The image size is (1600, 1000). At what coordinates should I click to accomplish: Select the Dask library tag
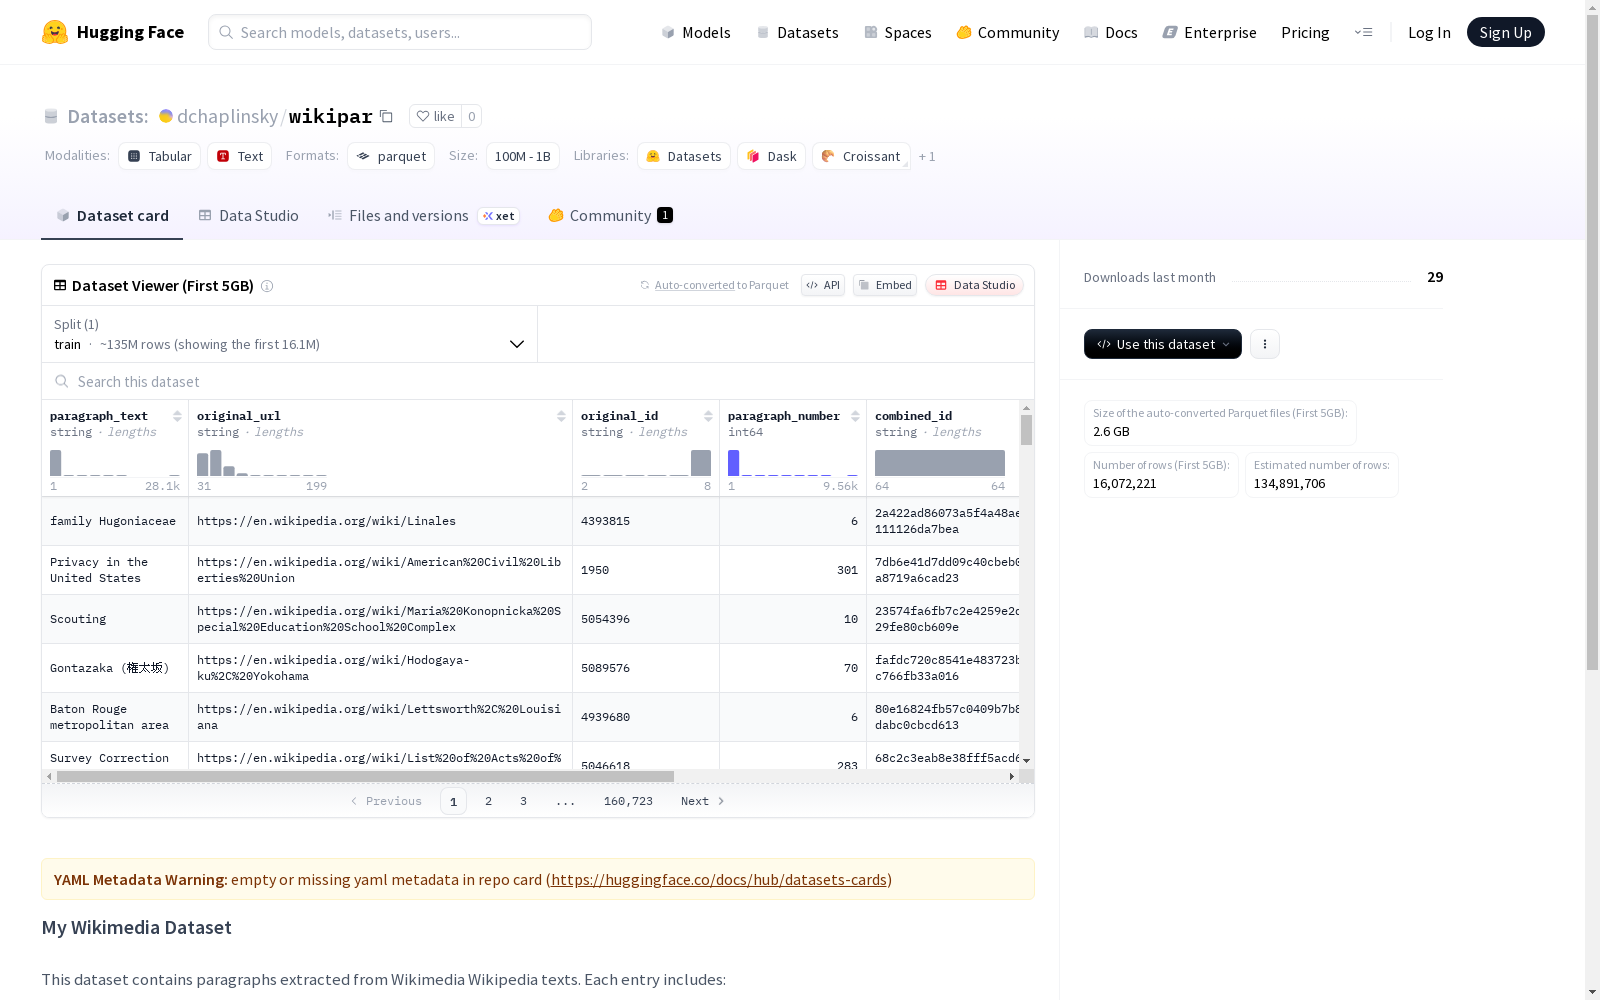click(771, 156)
